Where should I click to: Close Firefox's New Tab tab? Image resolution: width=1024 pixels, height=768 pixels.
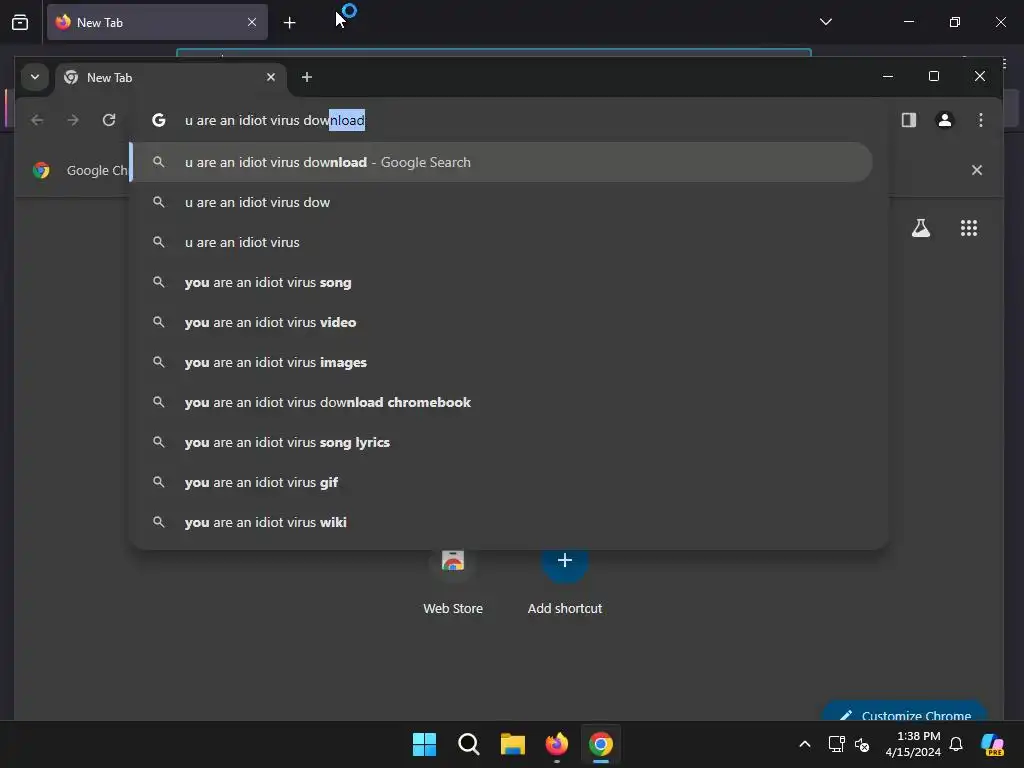(x=252, y=22)
